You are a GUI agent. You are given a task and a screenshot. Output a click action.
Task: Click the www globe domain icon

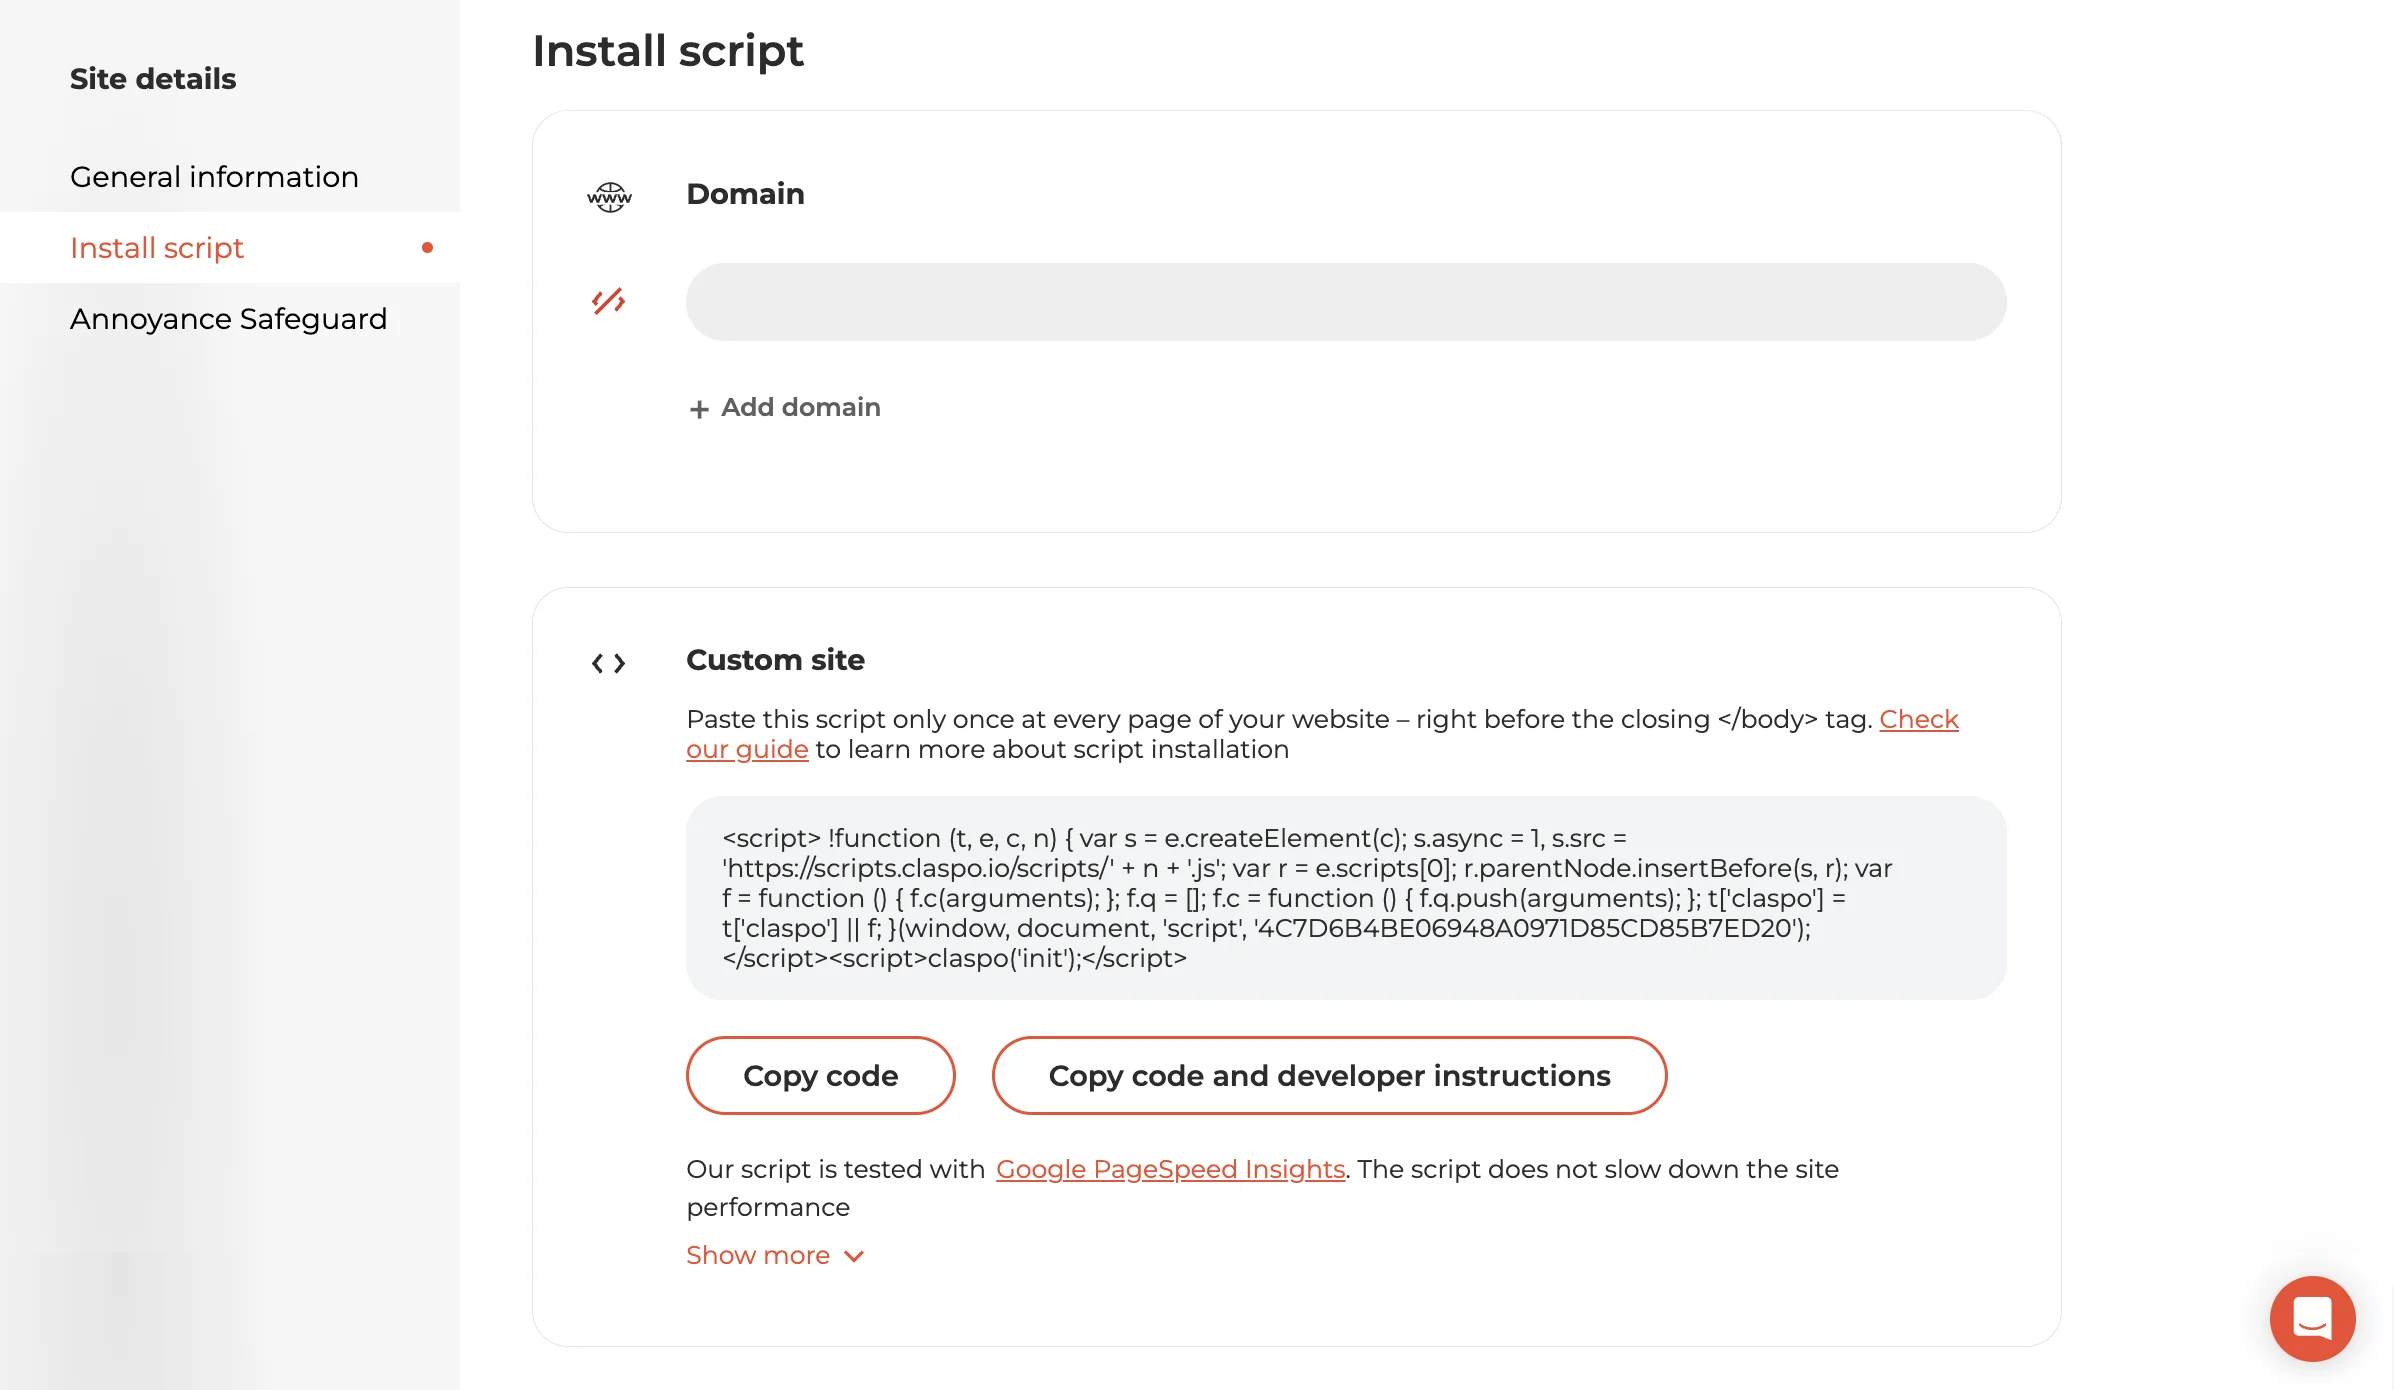coord(609,196)
